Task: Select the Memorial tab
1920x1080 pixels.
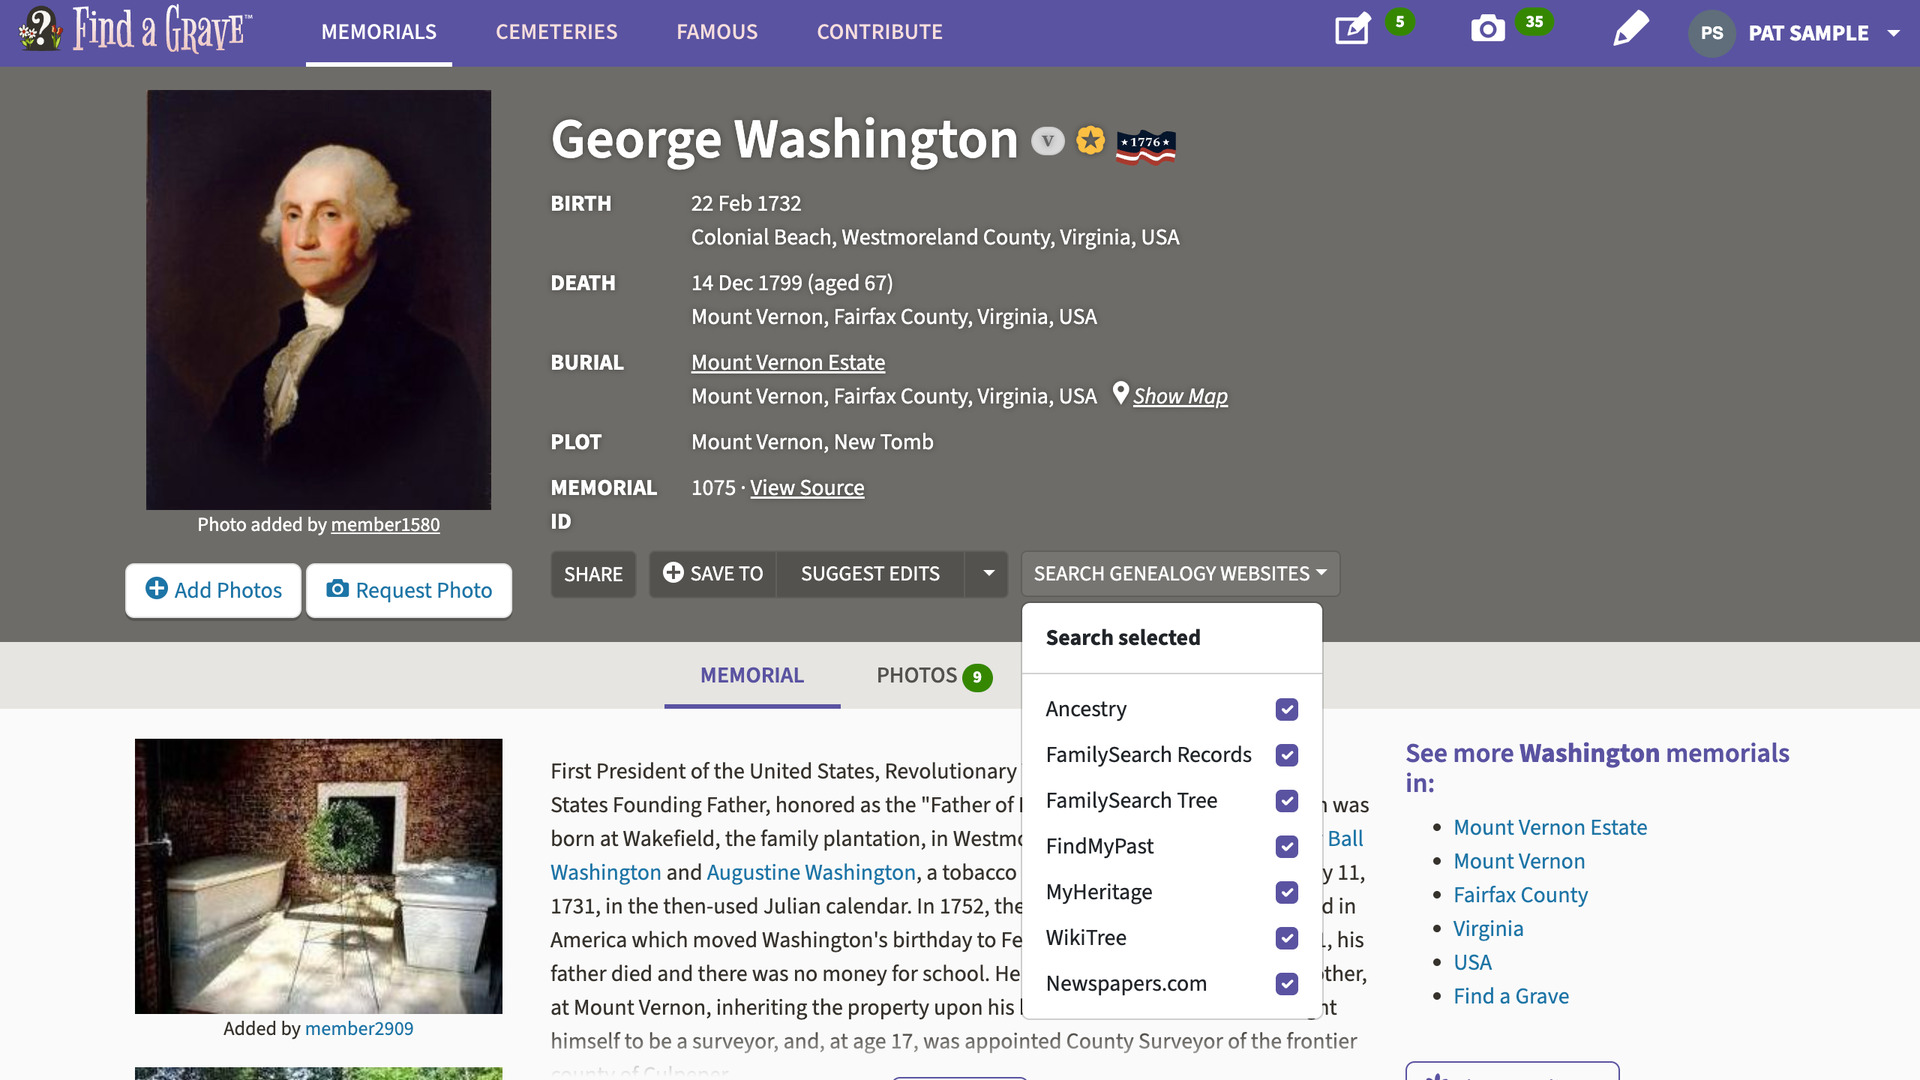Action: click(x=752, y=676)
